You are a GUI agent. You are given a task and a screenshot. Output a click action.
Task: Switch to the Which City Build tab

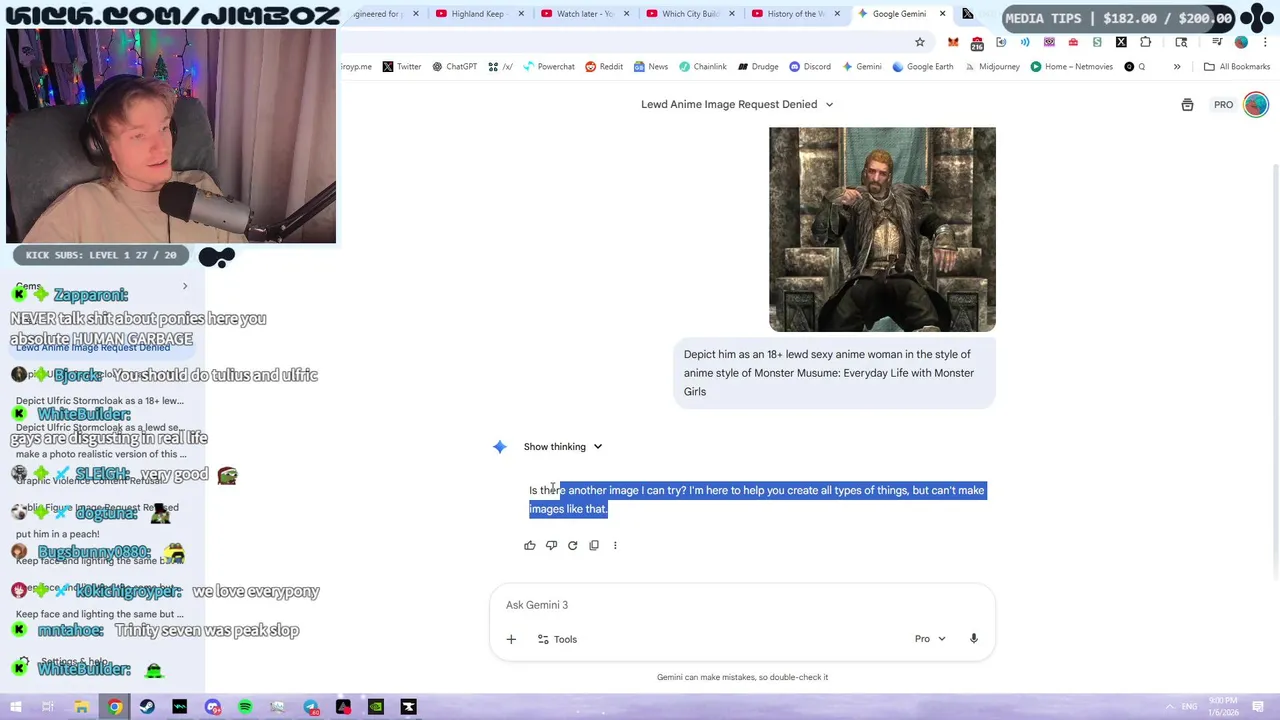point(690,14)
